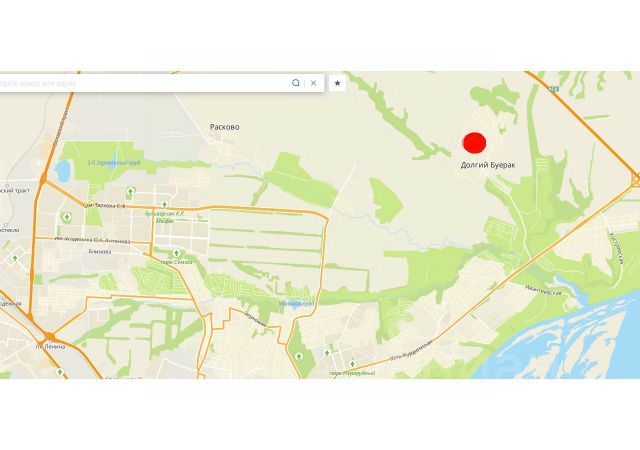Click the Расково village label
Screen dimensions: 640x450
224,127
